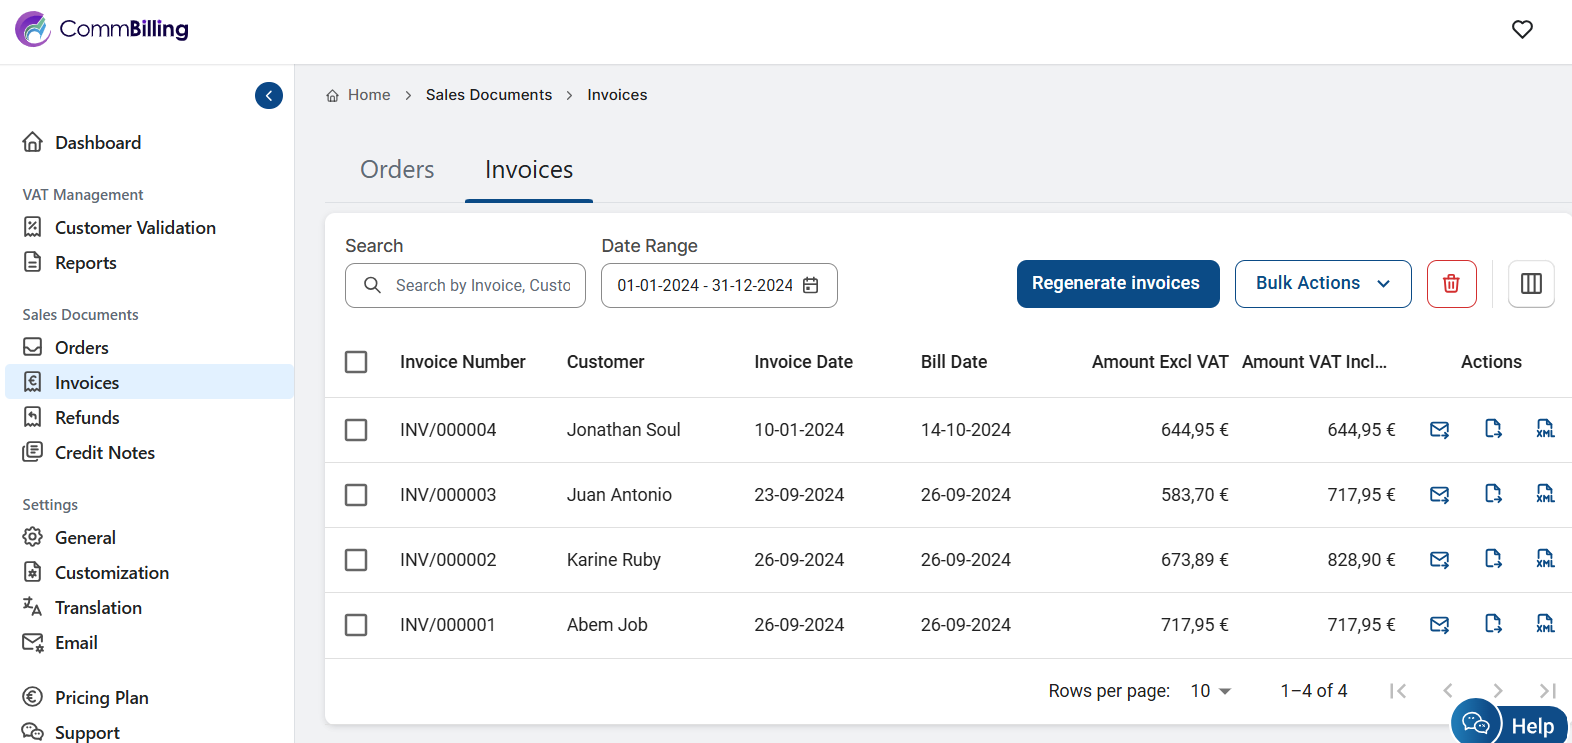Open the Date Range picker
The image size is (1572, 743).
pos(718,286)
